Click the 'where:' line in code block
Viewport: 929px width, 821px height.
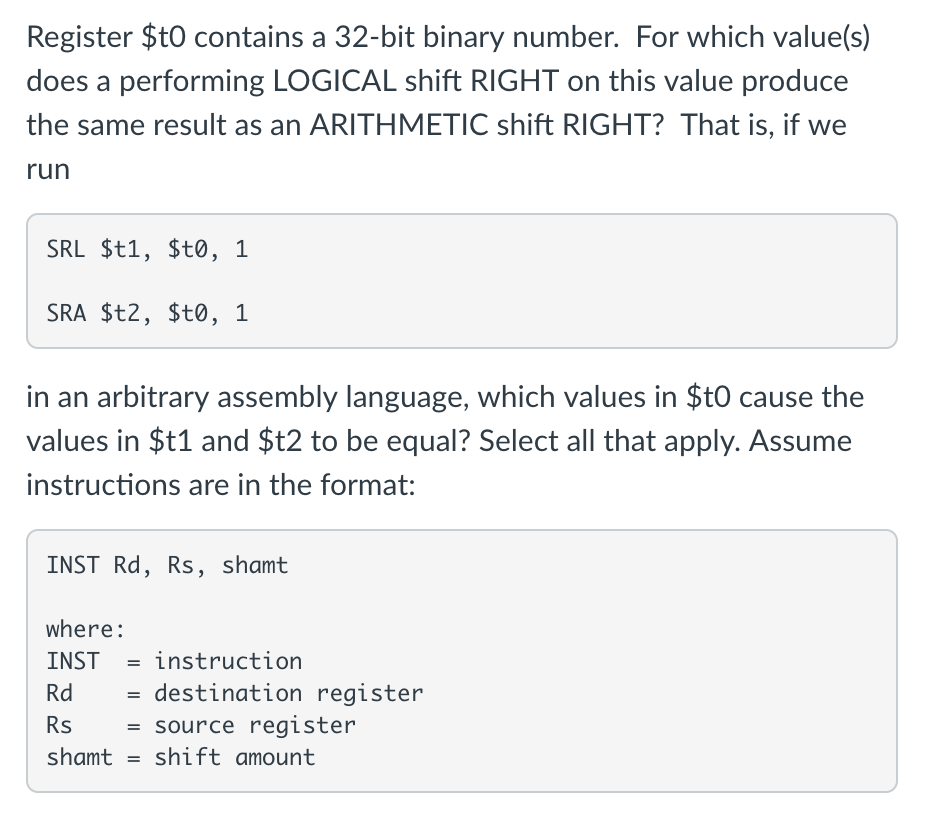point(86,629)
